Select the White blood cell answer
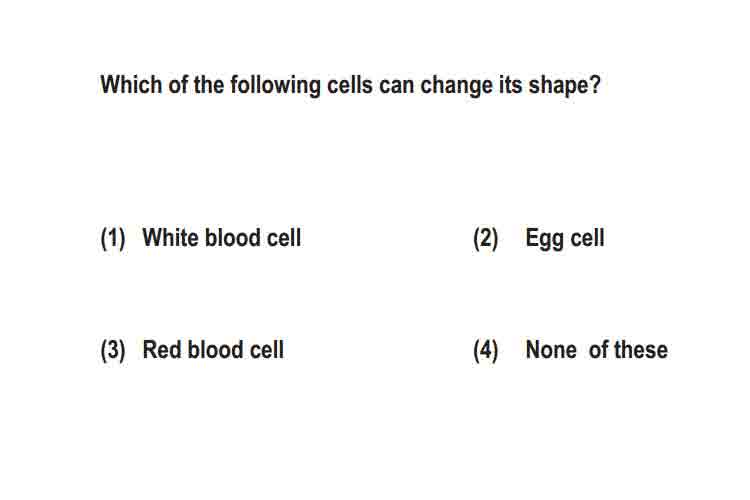Viewport: 750px width, 500px height. 222,238
